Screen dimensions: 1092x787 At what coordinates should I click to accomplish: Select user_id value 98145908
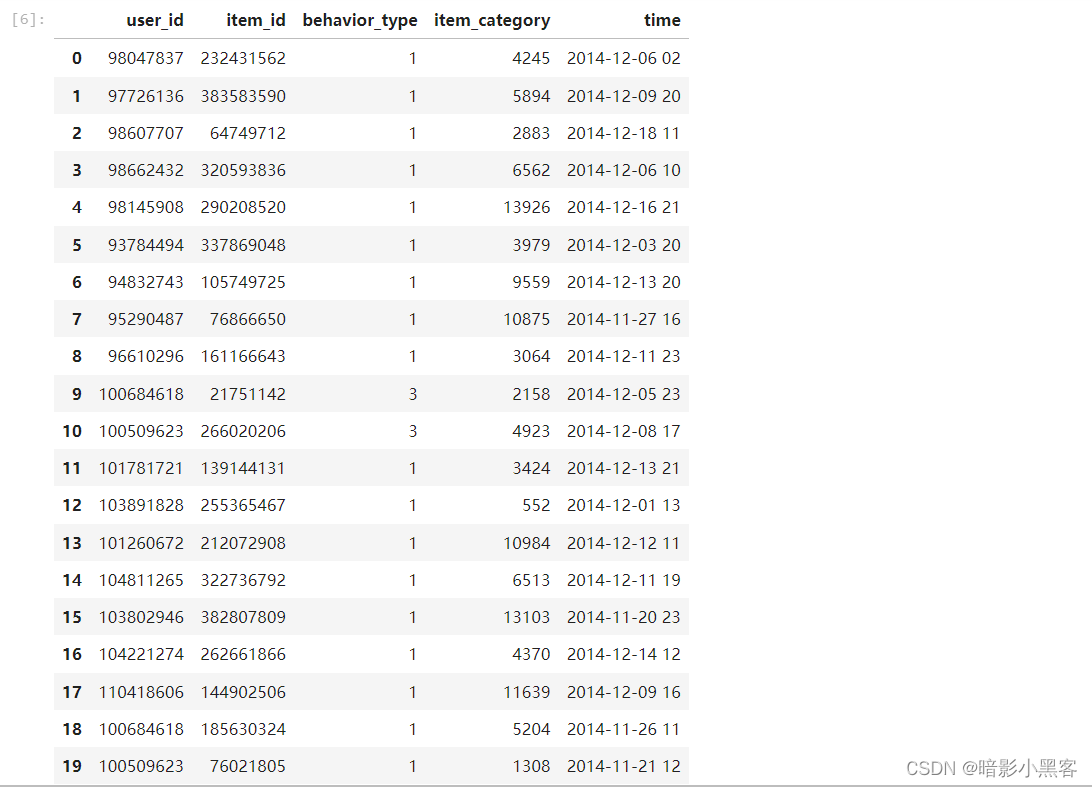[146, 207]
